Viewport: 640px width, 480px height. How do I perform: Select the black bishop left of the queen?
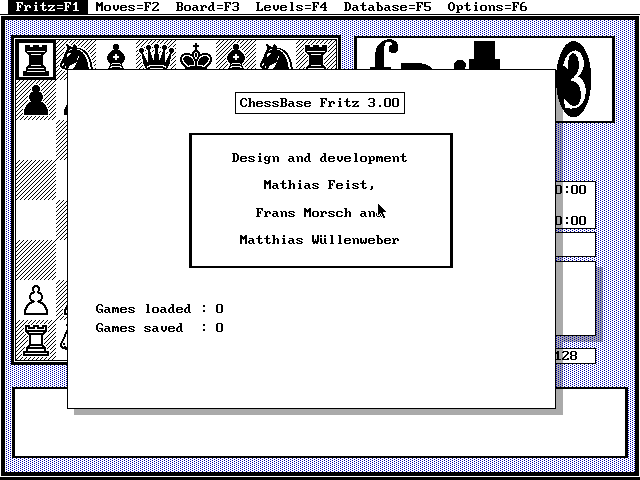click(116, 56)
